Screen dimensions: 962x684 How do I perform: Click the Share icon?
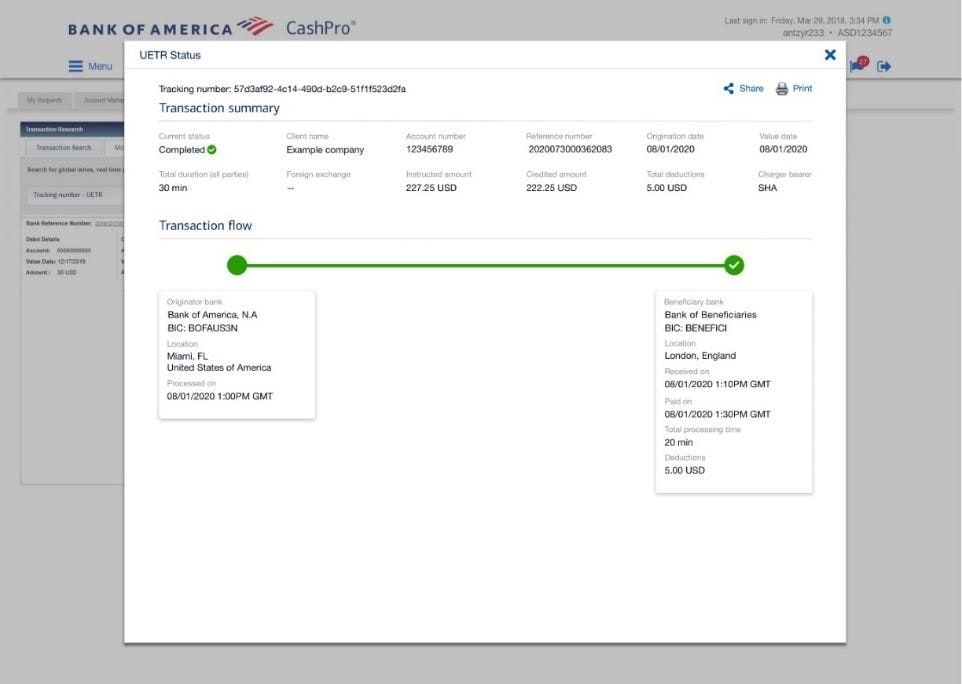(728, 88)
